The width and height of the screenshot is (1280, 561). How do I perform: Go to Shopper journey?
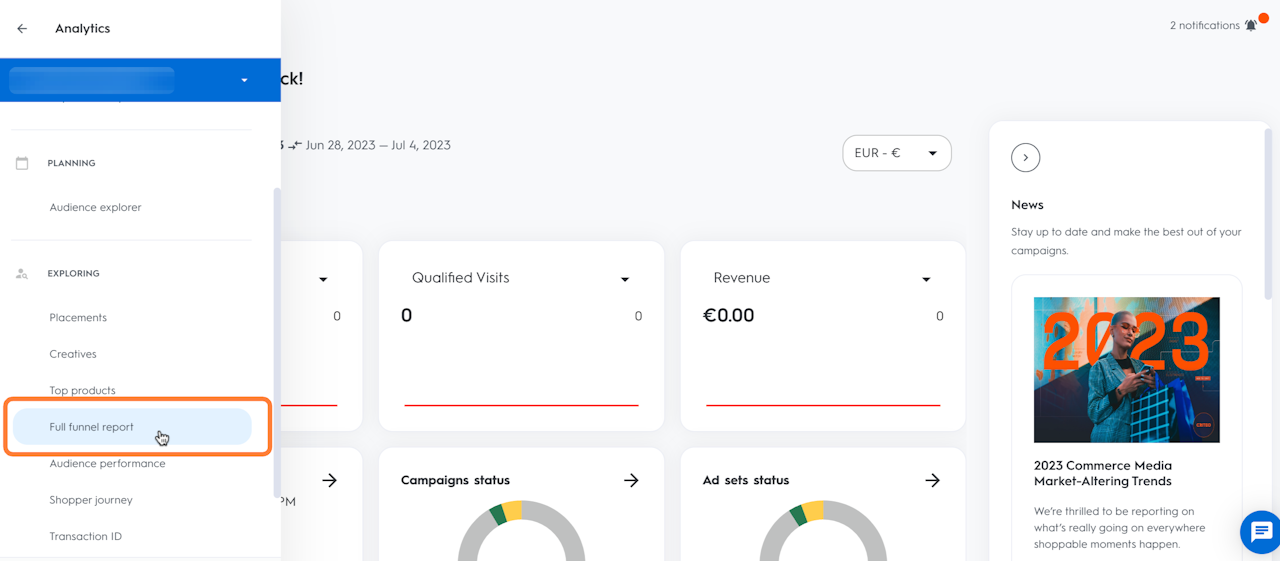point(91,500)
